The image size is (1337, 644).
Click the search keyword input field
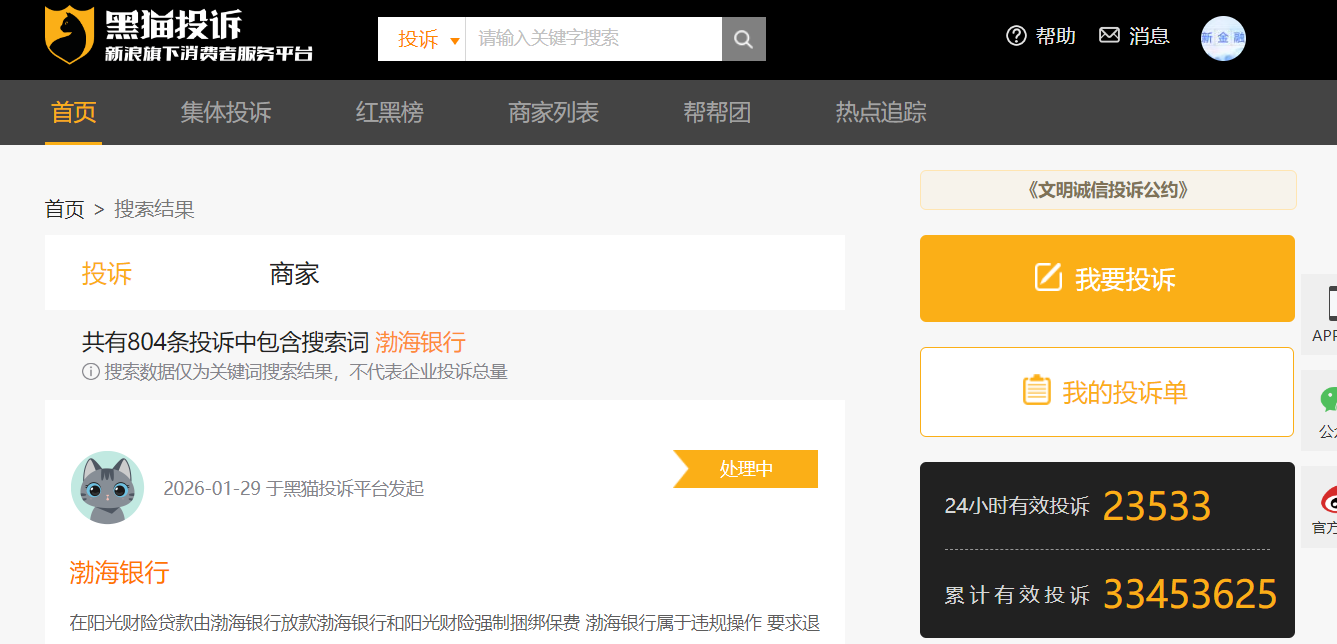click(593, 39)
